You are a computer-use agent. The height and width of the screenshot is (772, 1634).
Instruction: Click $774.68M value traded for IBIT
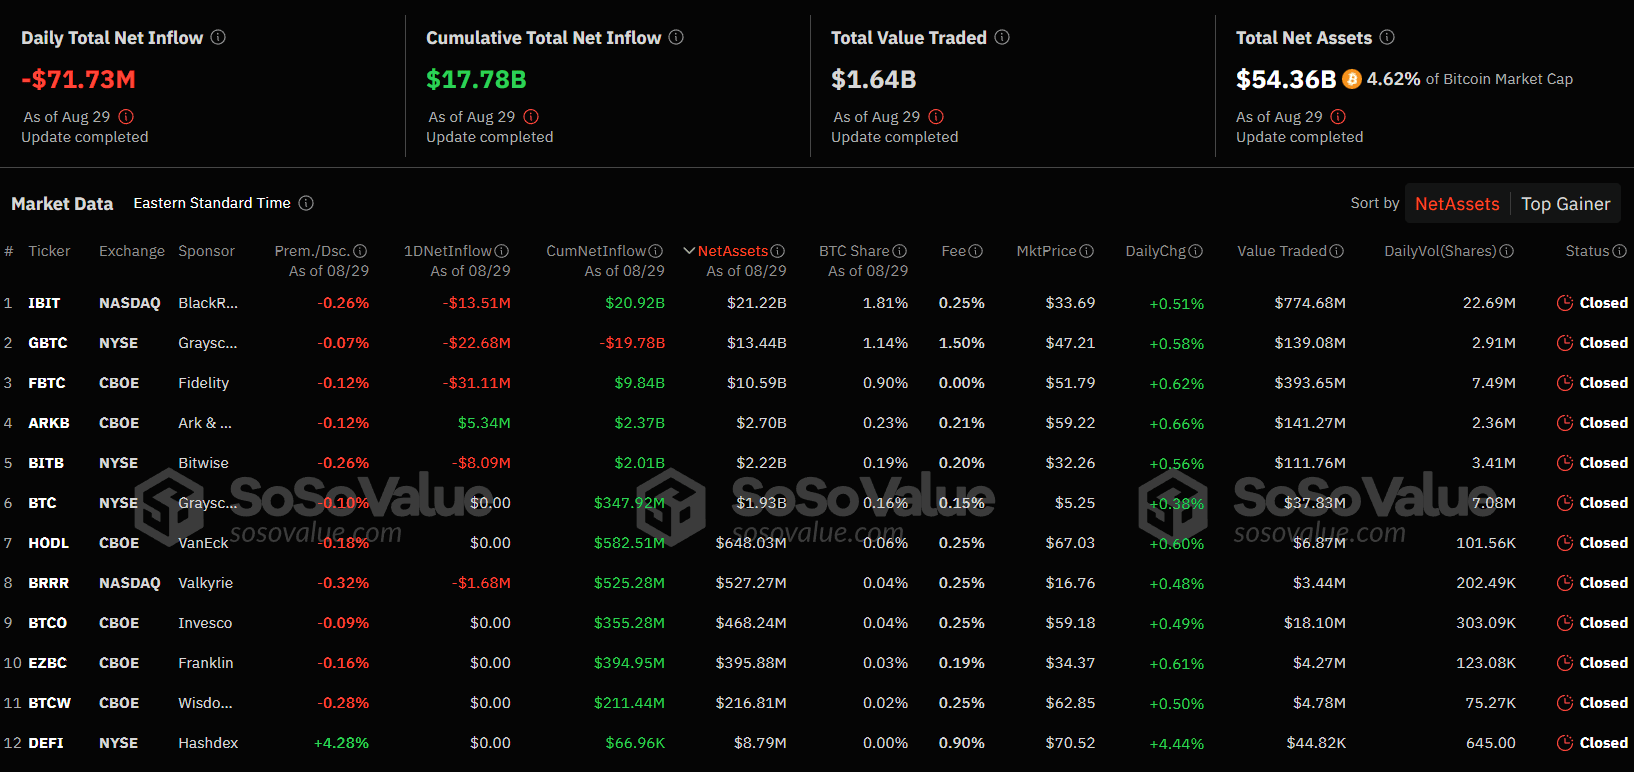coord(1310,303)
